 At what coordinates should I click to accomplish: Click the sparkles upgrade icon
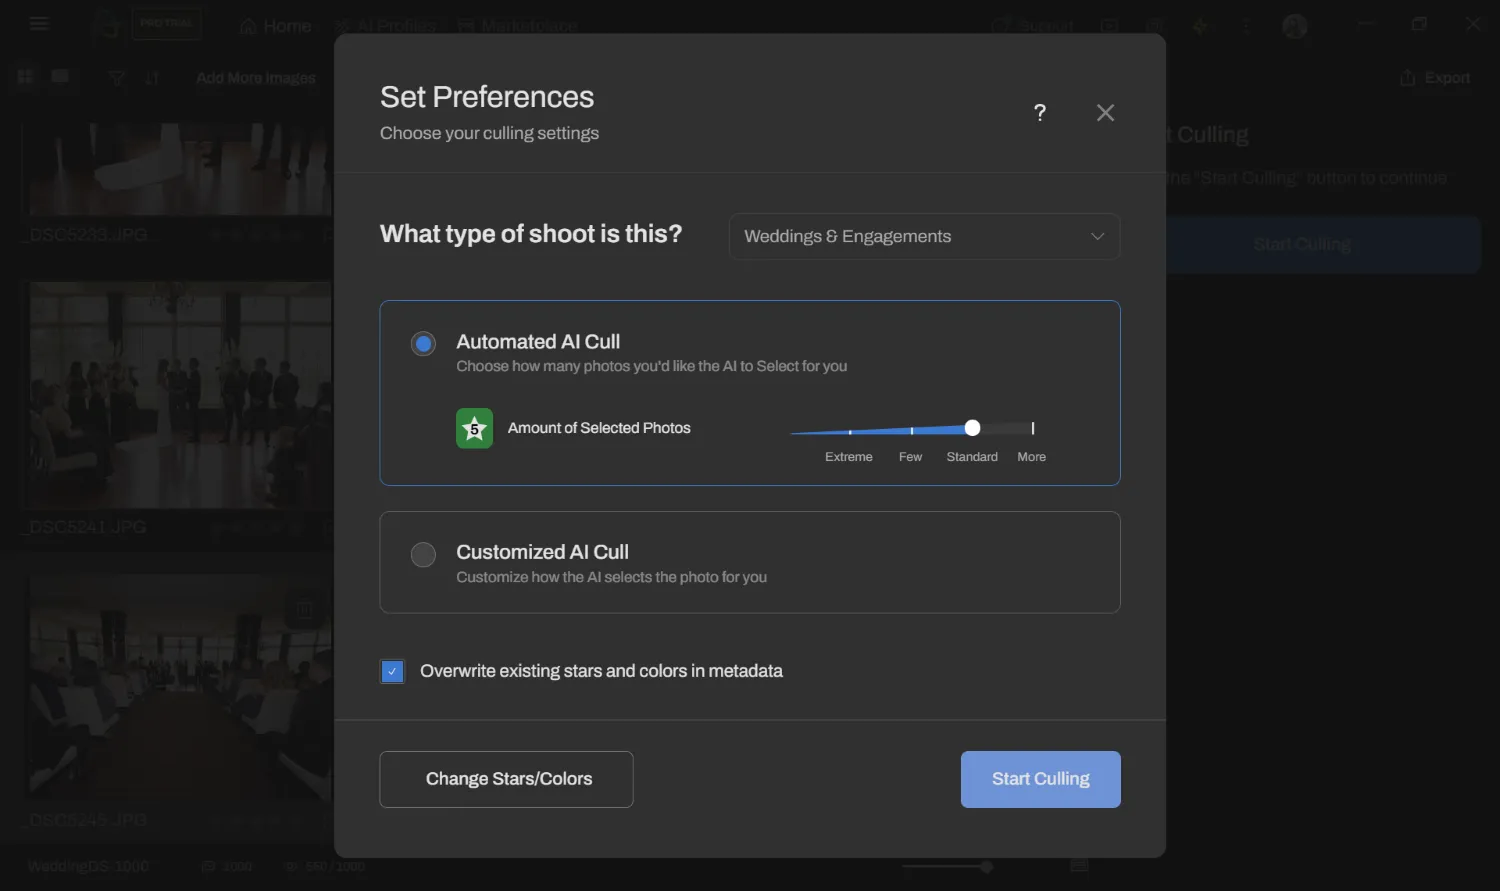(x=1200, y=25)
